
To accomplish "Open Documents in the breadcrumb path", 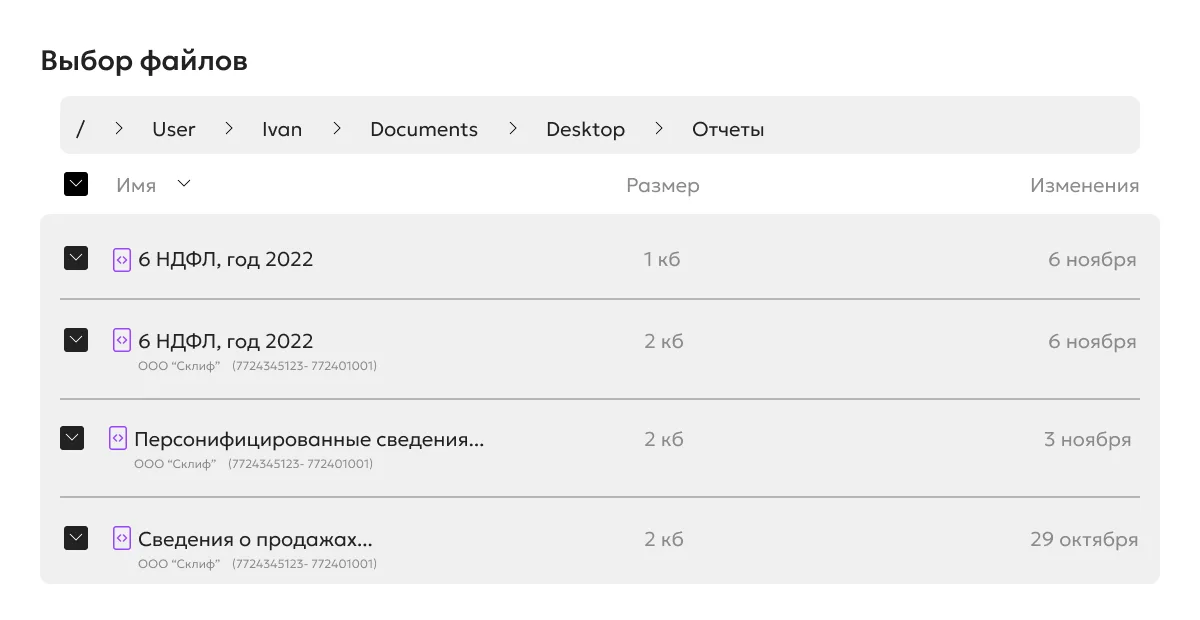I will point(424,129).
